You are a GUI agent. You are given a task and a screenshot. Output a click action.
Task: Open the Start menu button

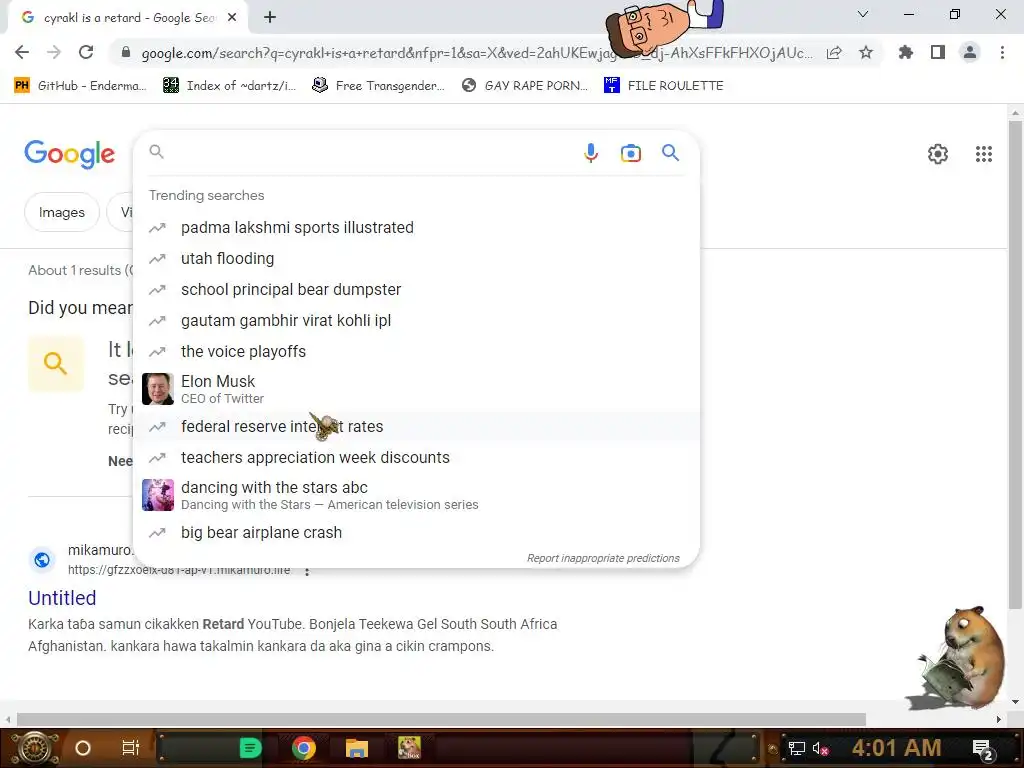35,748
